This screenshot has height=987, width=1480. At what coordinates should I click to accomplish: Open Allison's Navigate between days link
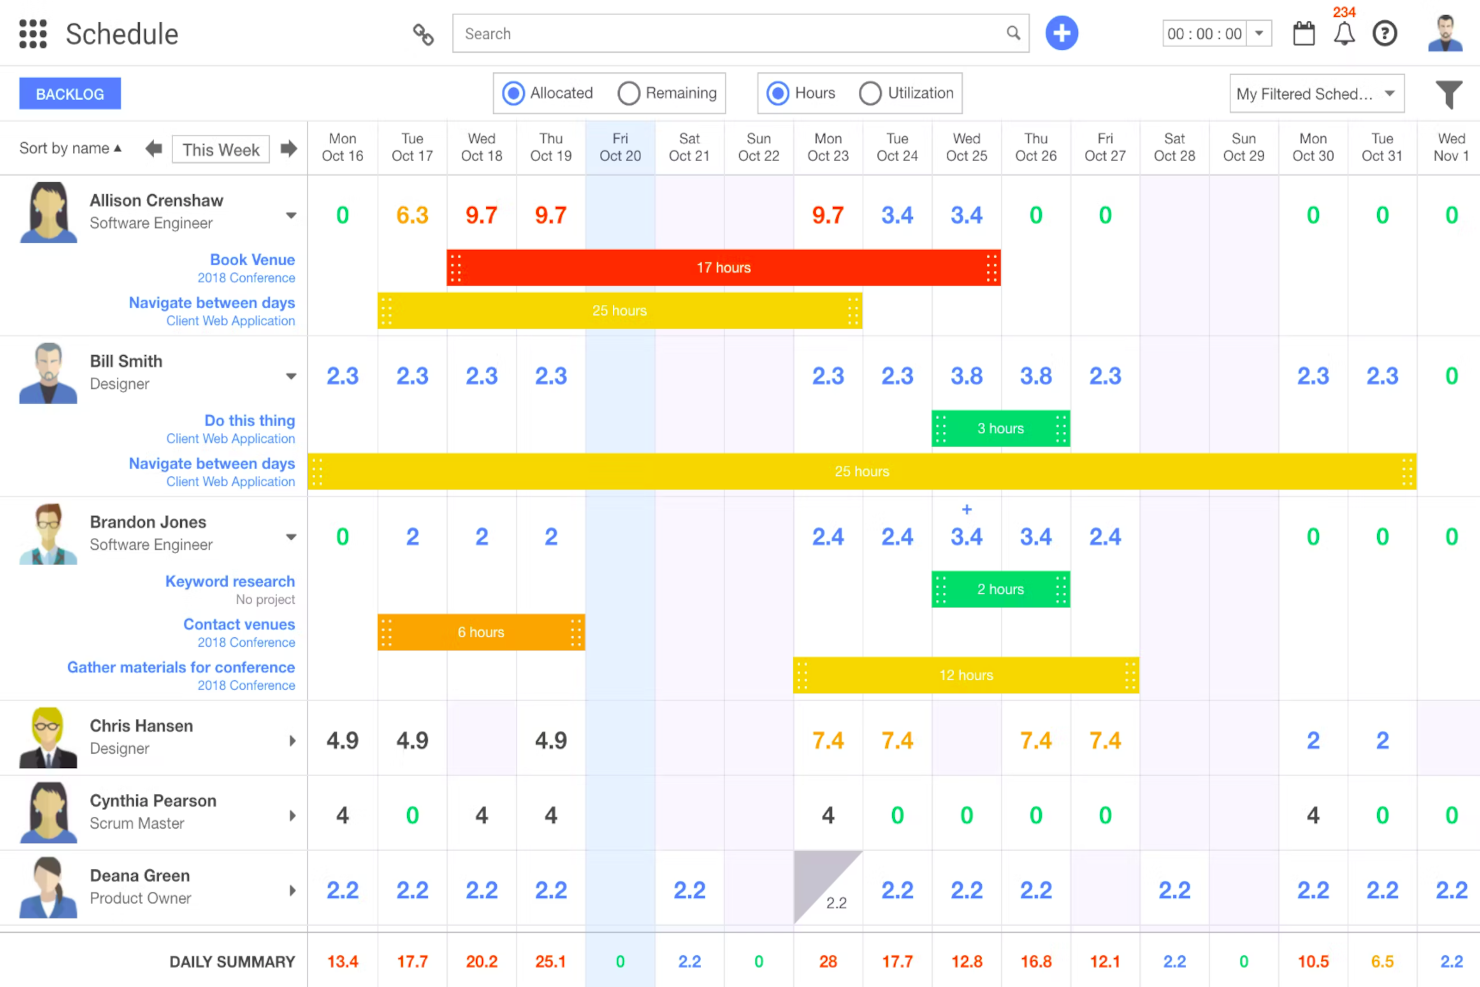coord(212,302)
